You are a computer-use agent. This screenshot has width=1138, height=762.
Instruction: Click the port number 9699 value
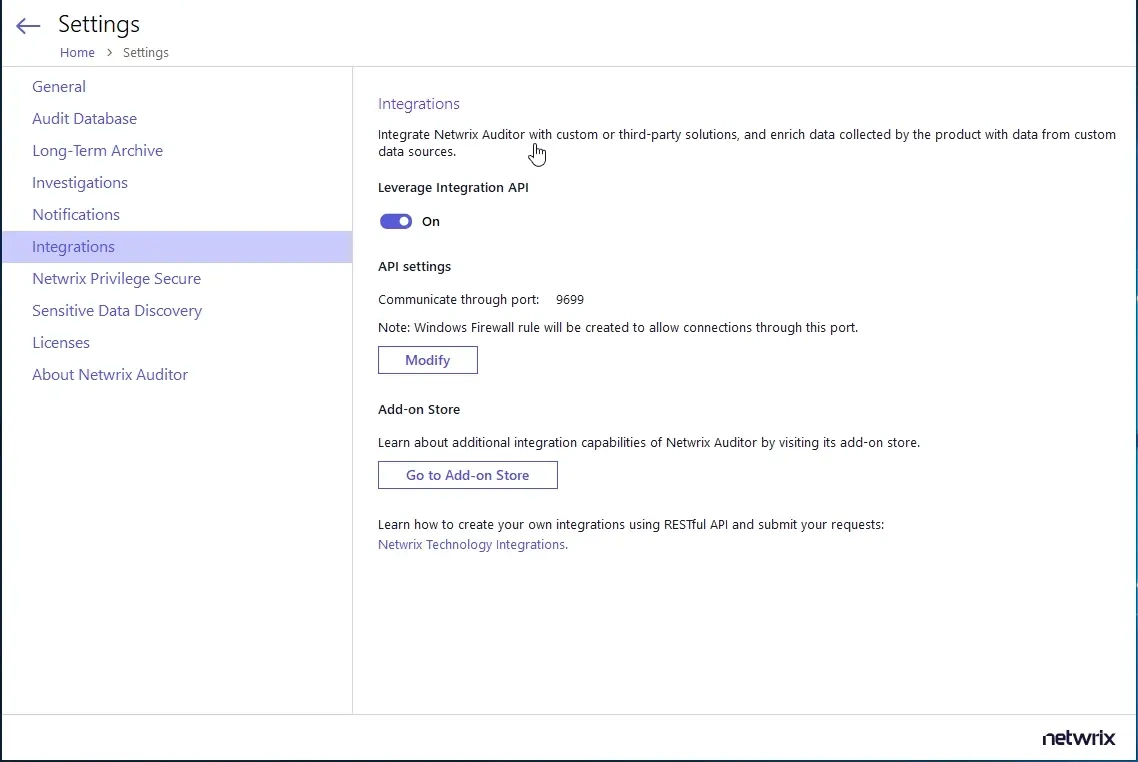click(570, 299)
